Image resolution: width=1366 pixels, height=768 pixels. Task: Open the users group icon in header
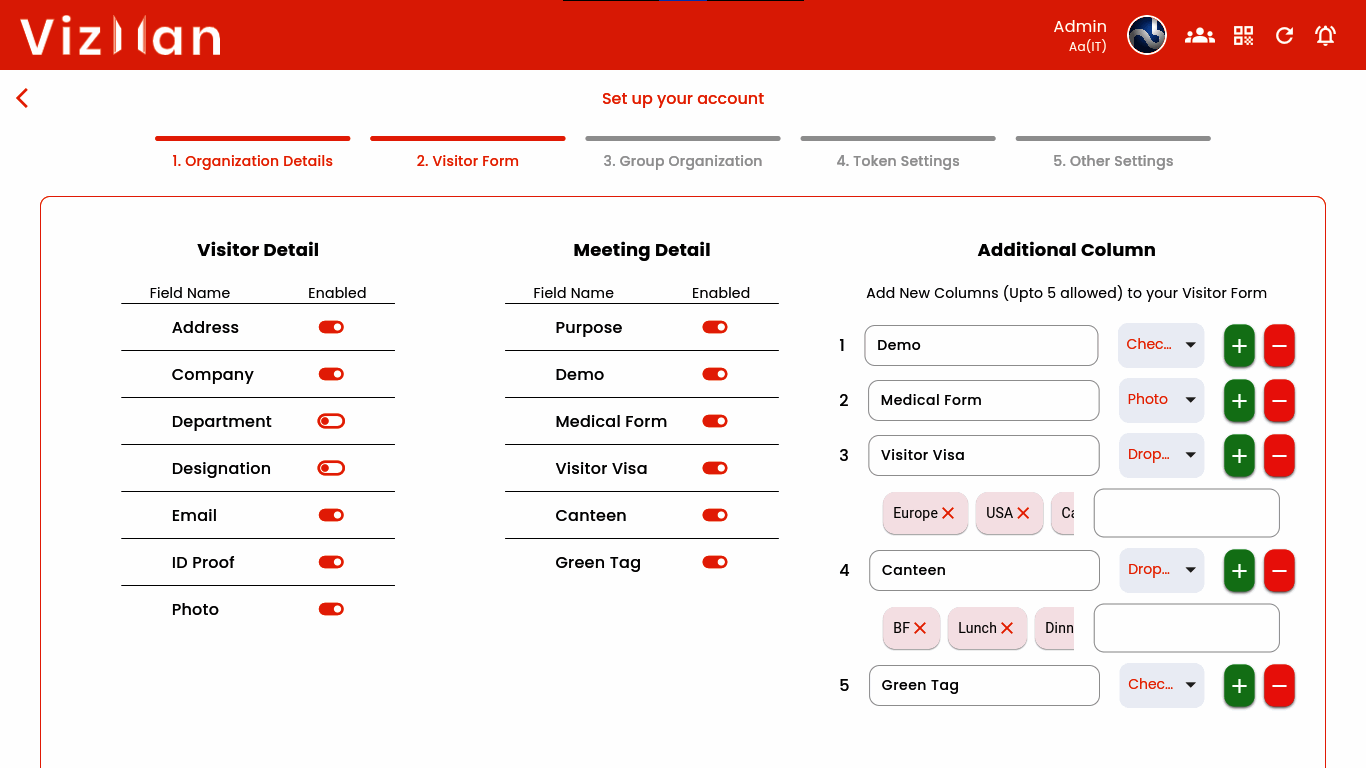[x=1199, y=36]
